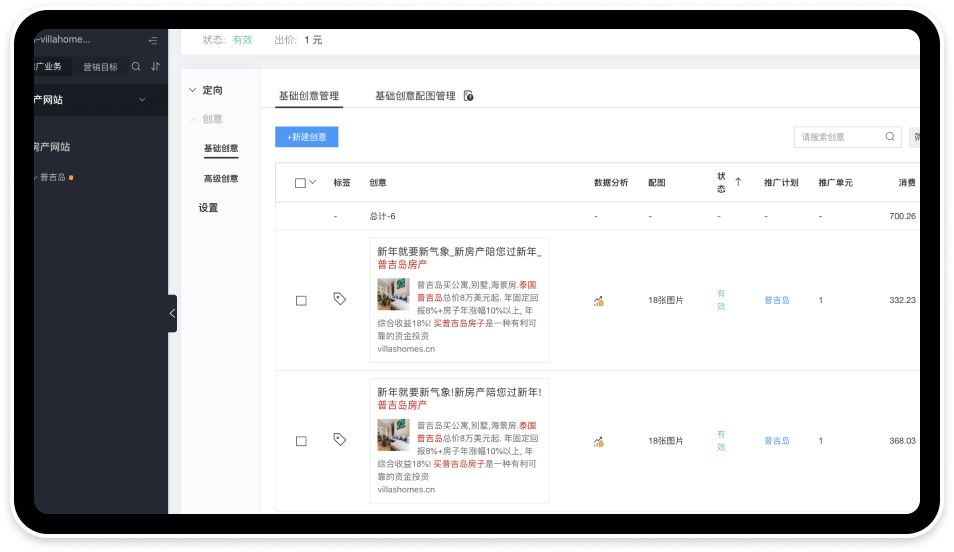The image size is (954, 552).
Task: Open the 普吉岛 plan link in the first row
Action: point(777,300)
